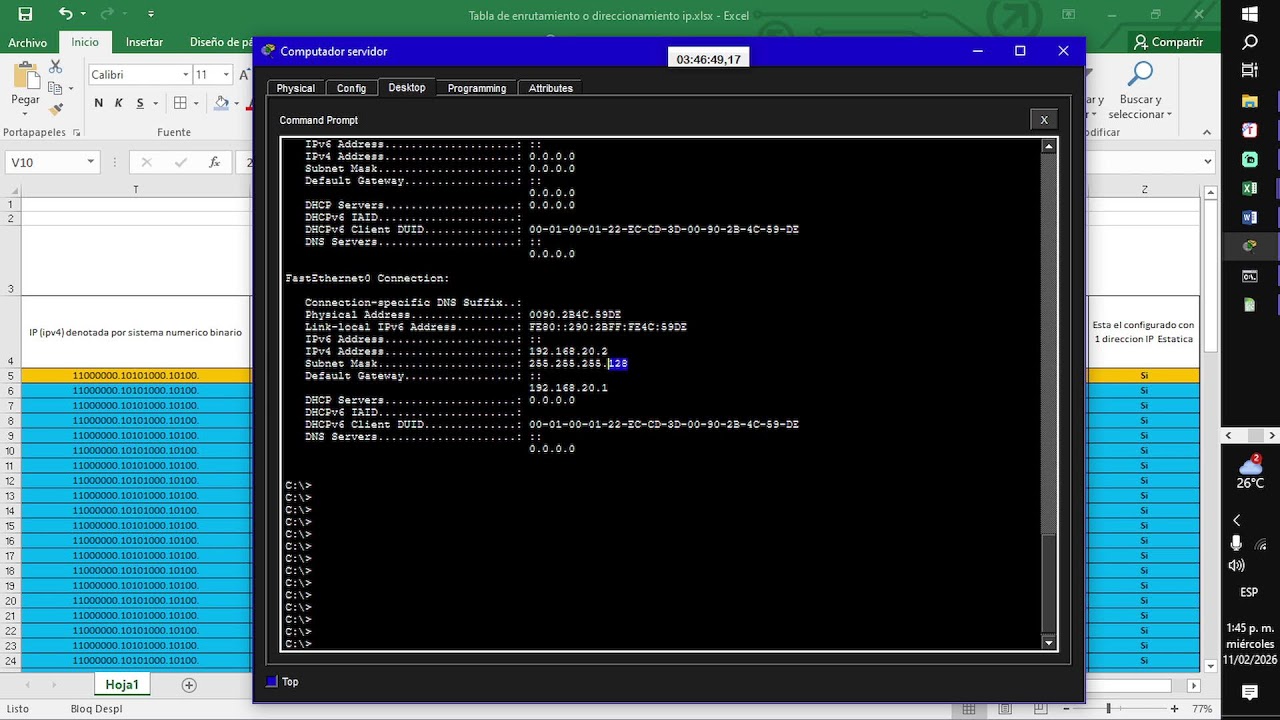Click the zoom slider handle in Excel

coord(1108,709)
